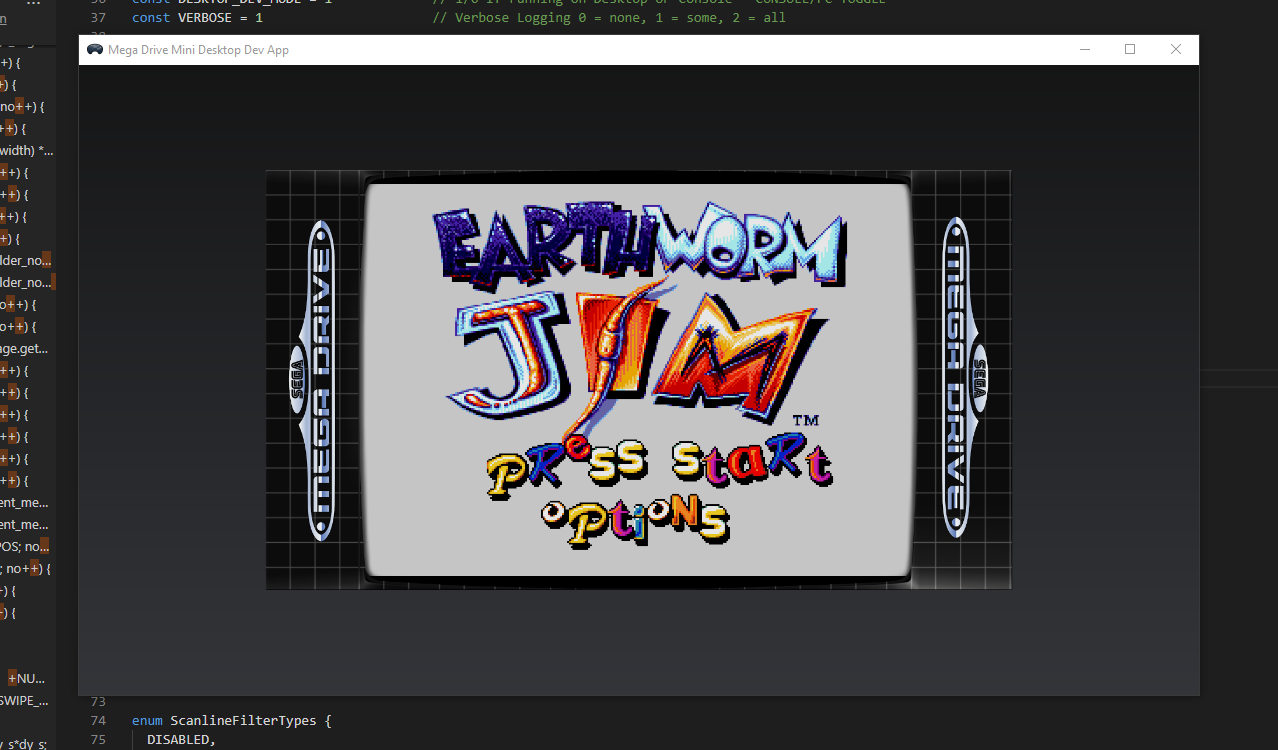Click 'enum ScanlineFilterTypes {' in the code editor

(x=231, y=720)
